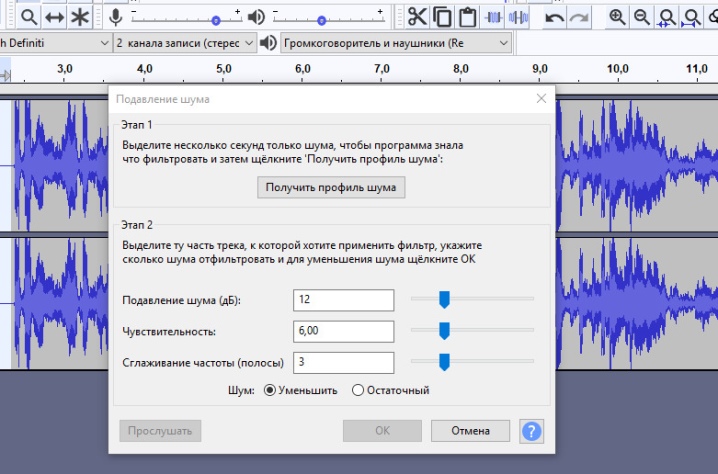
Task: Select the Multi-tool asterisk icon
Action: click(x=80, y=17)
